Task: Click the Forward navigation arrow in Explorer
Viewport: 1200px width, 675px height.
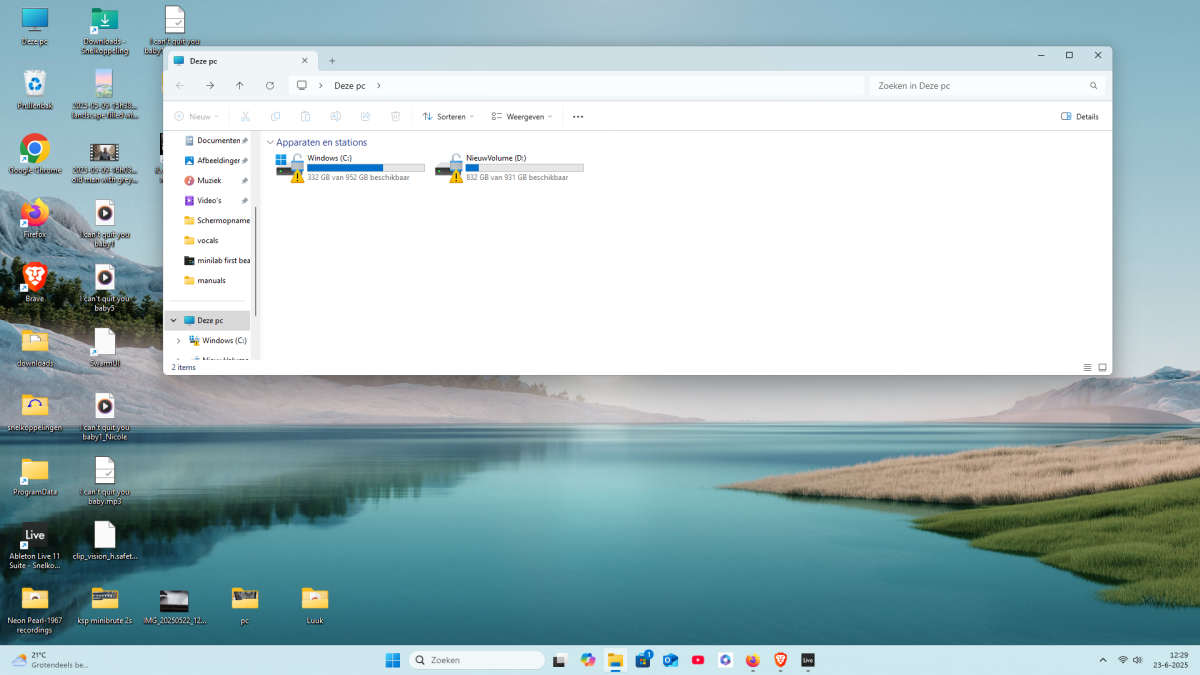Action: pos(210,86)
